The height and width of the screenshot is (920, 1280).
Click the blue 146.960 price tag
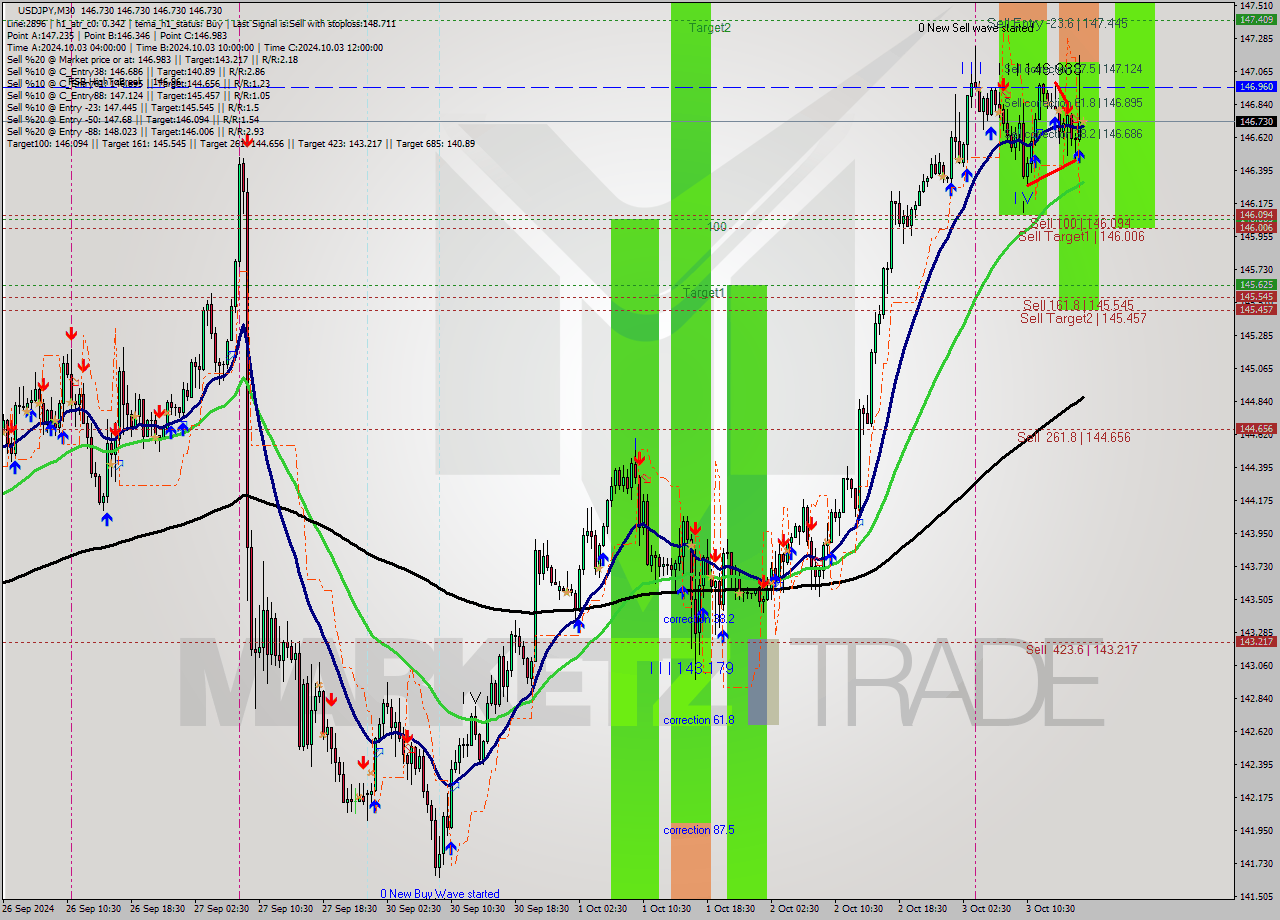click(1256, 87)
